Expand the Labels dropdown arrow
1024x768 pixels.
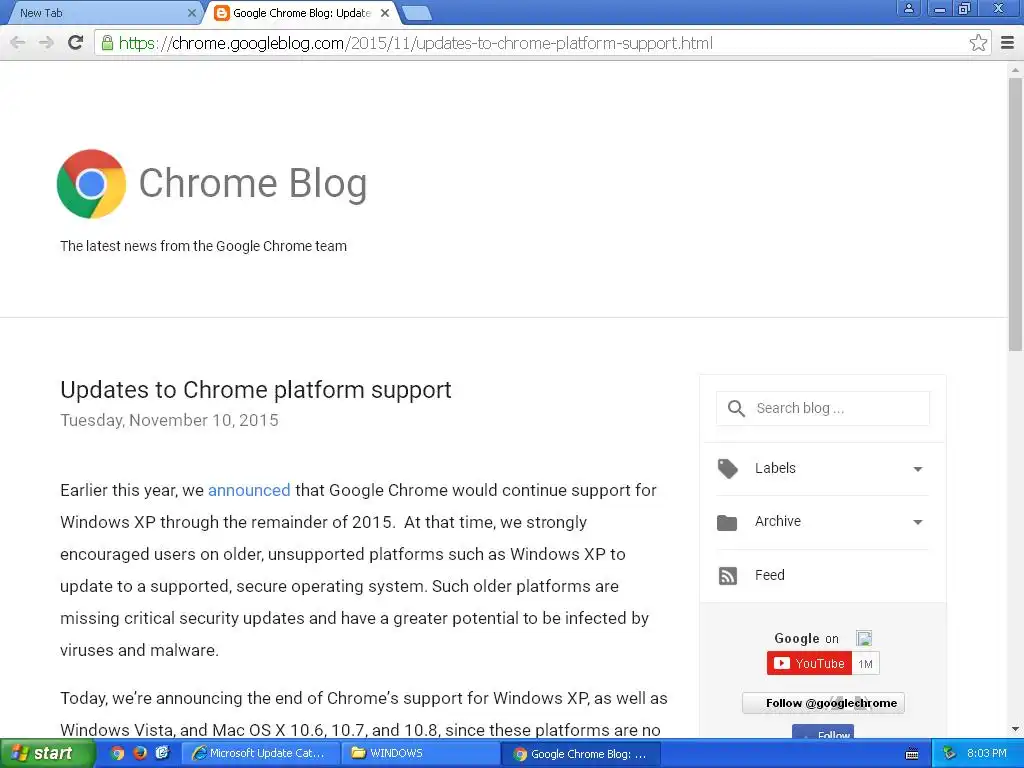tap(918, 469)
